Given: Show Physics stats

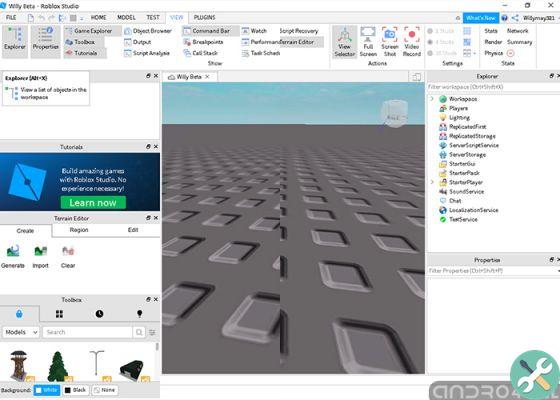Looking at the screenshot, I should (x=494, y=53).
